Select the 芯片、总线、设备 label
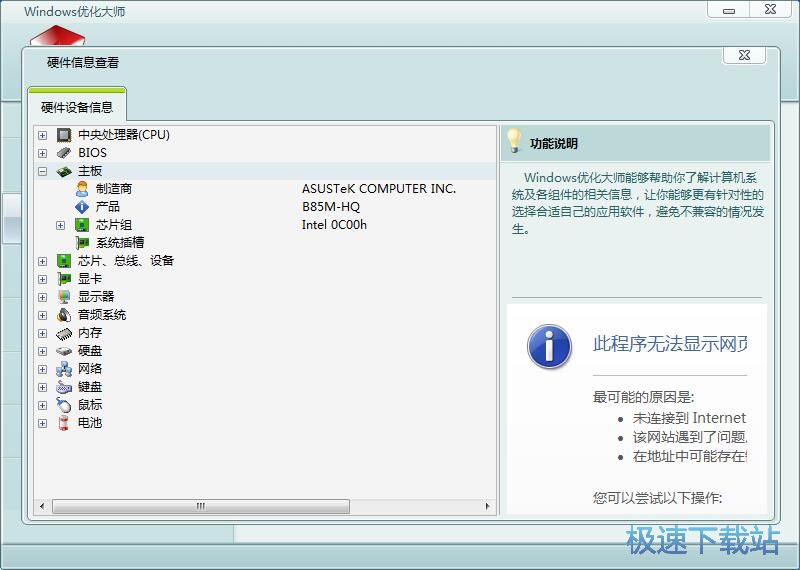The width and height of the screenshot is (800, 570). (x=126, y=261)
